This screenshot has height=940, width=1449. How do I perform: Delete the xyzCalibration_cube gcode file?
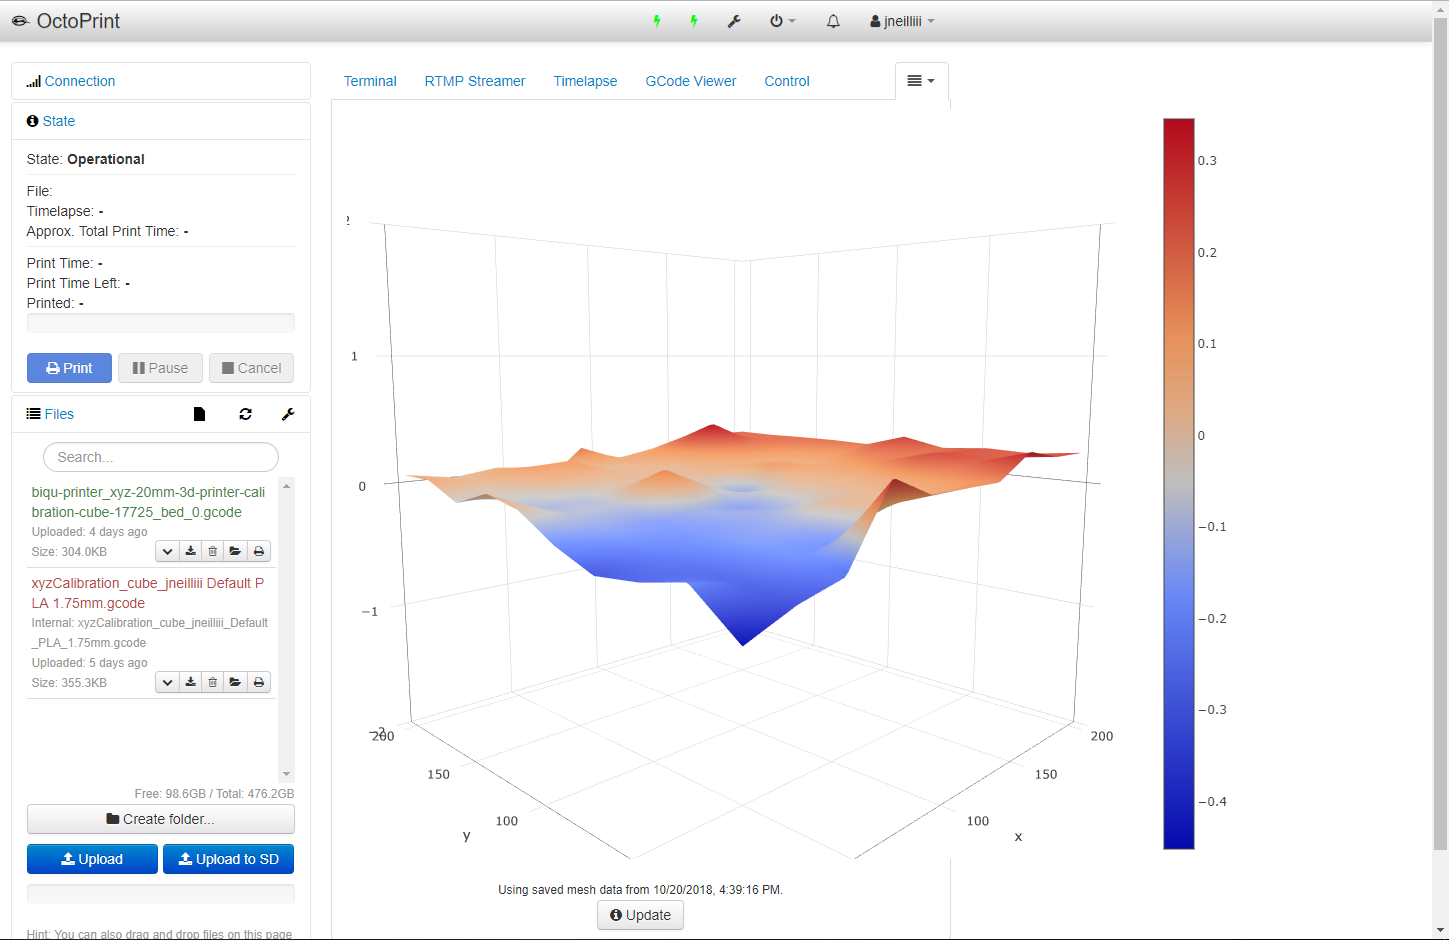212,682
